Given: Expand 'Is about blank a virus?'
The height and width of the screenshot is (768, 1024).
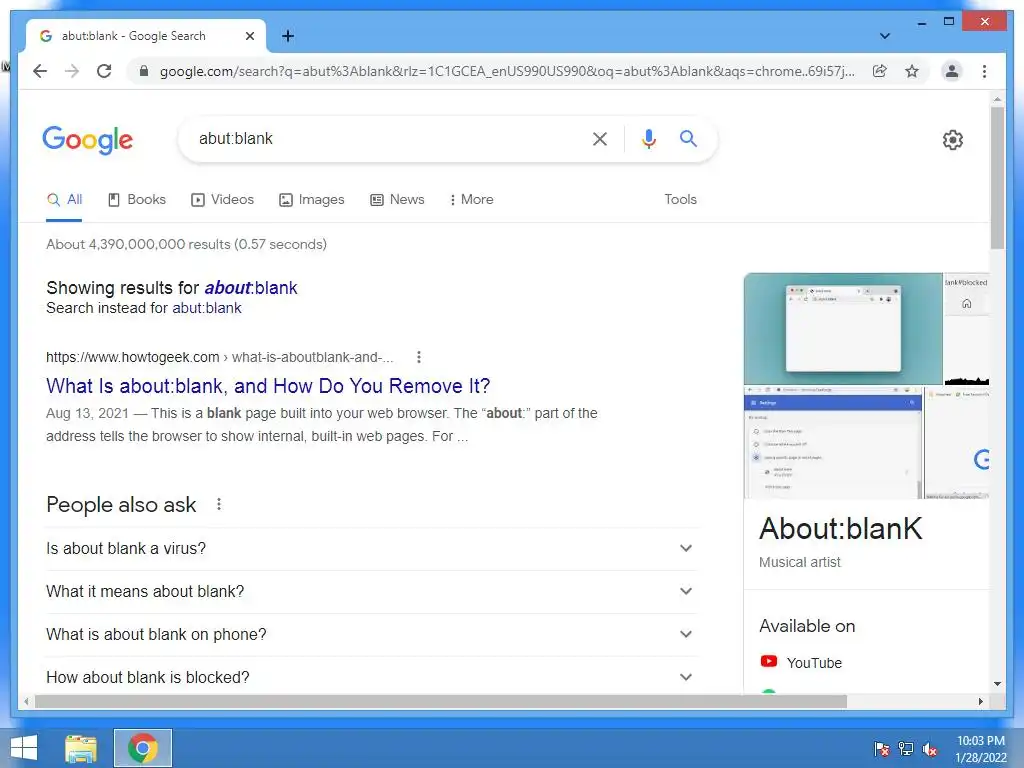Looking at the screenshot, I should (371, 549).
